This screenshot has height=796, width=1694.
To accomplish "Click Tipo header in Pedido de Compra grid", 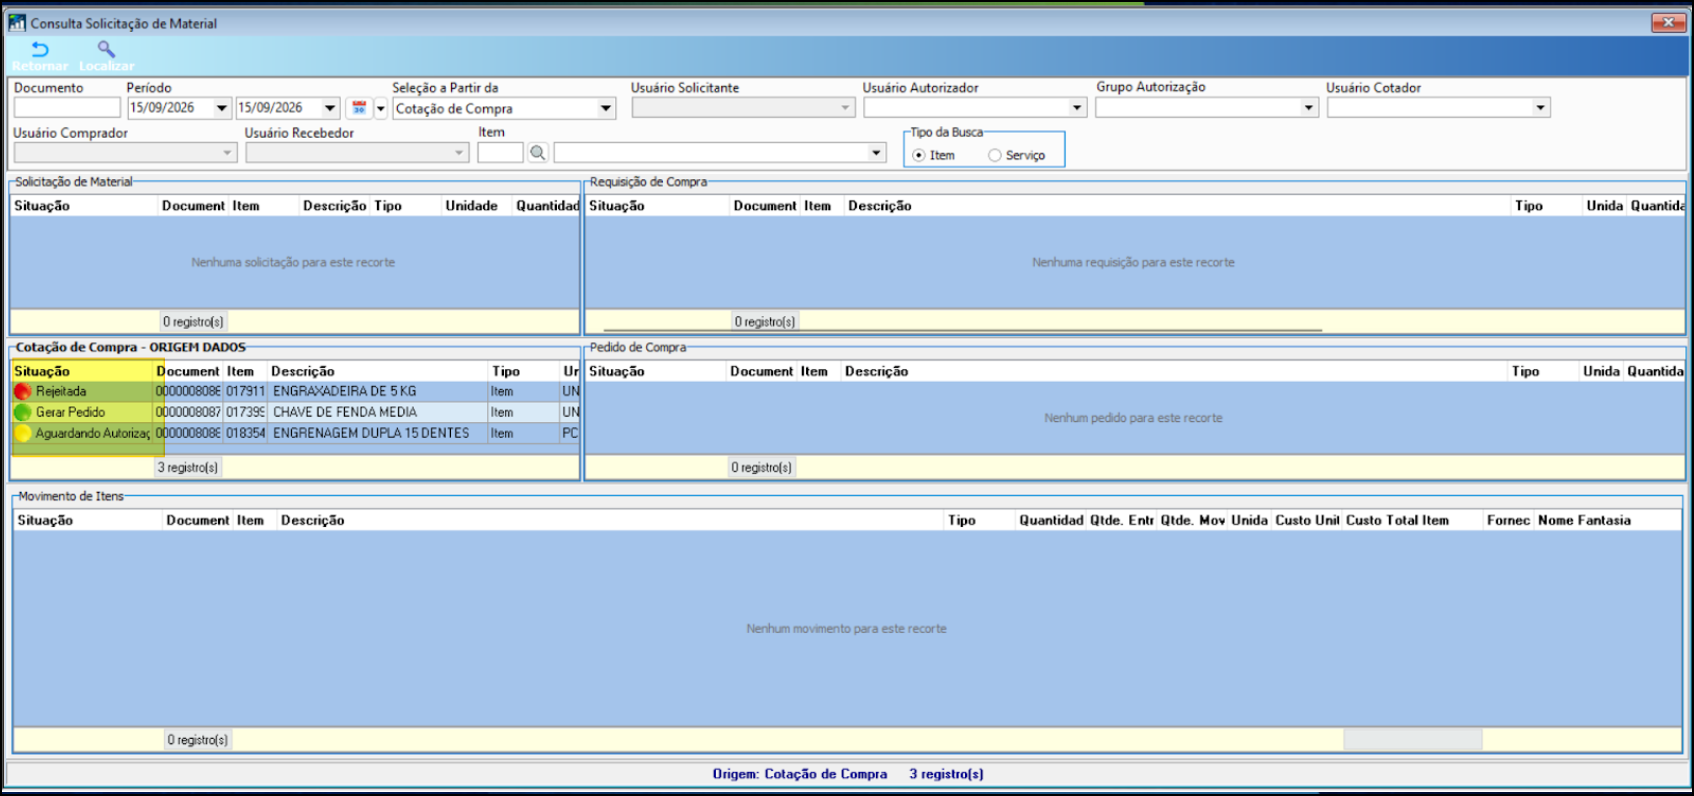I will [1525, 371].
